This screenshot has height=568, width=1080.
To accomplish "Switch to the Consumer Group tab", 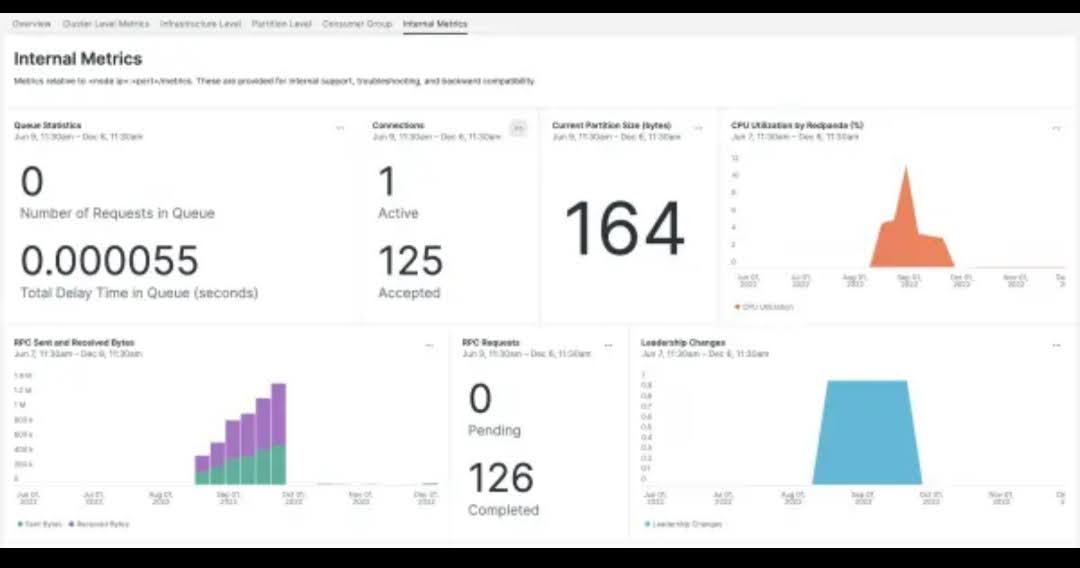I will coord(357,24).
